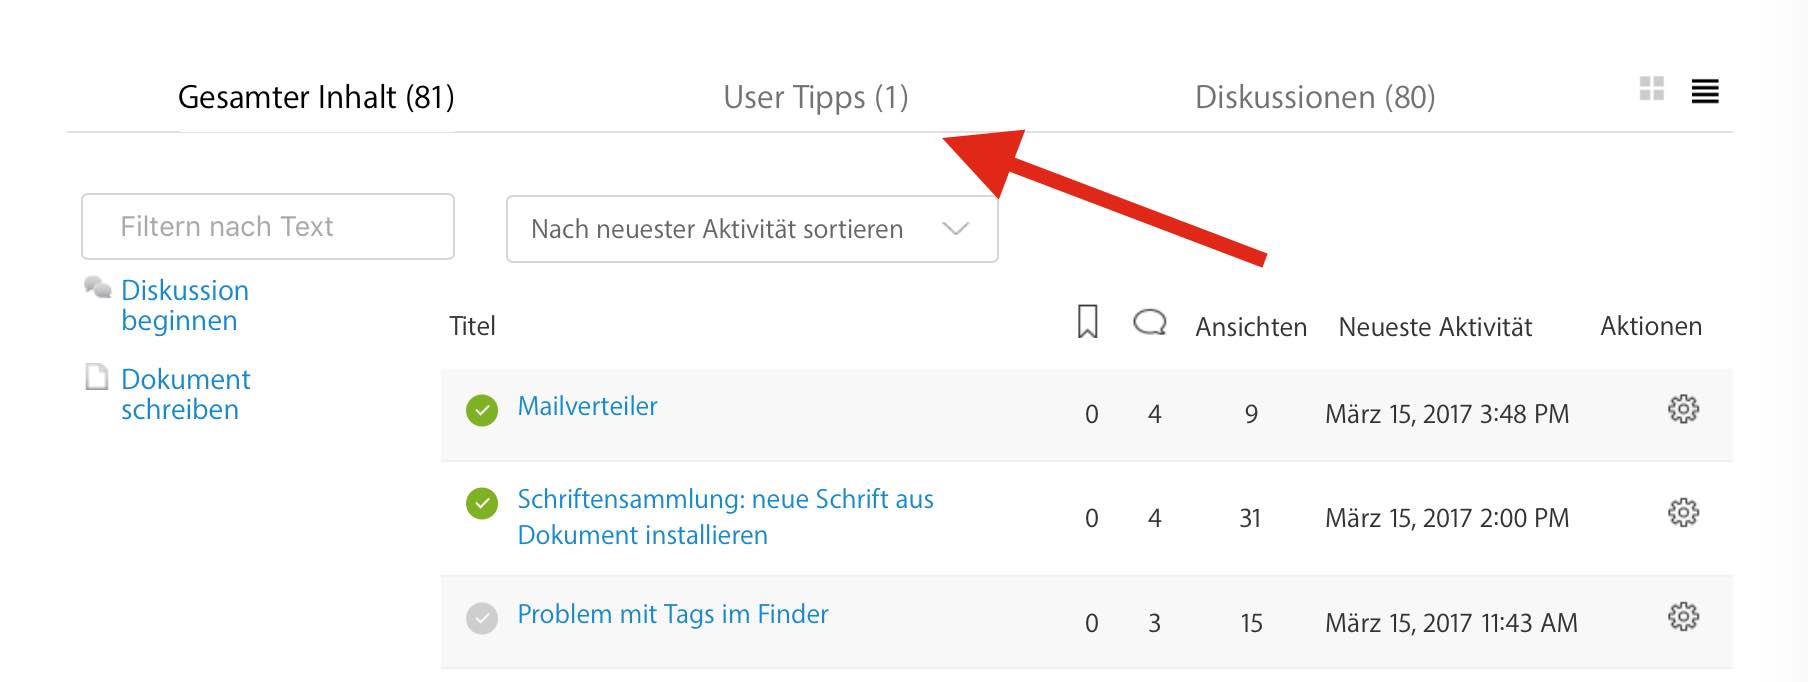Switch to grid view layout icon

pos(1651,89)
